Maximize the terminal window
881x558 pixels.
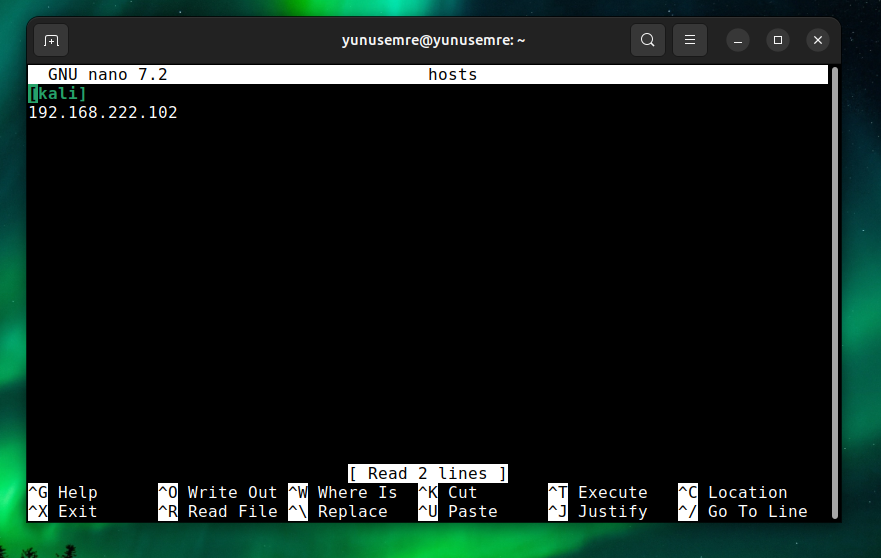click(778, 40)
